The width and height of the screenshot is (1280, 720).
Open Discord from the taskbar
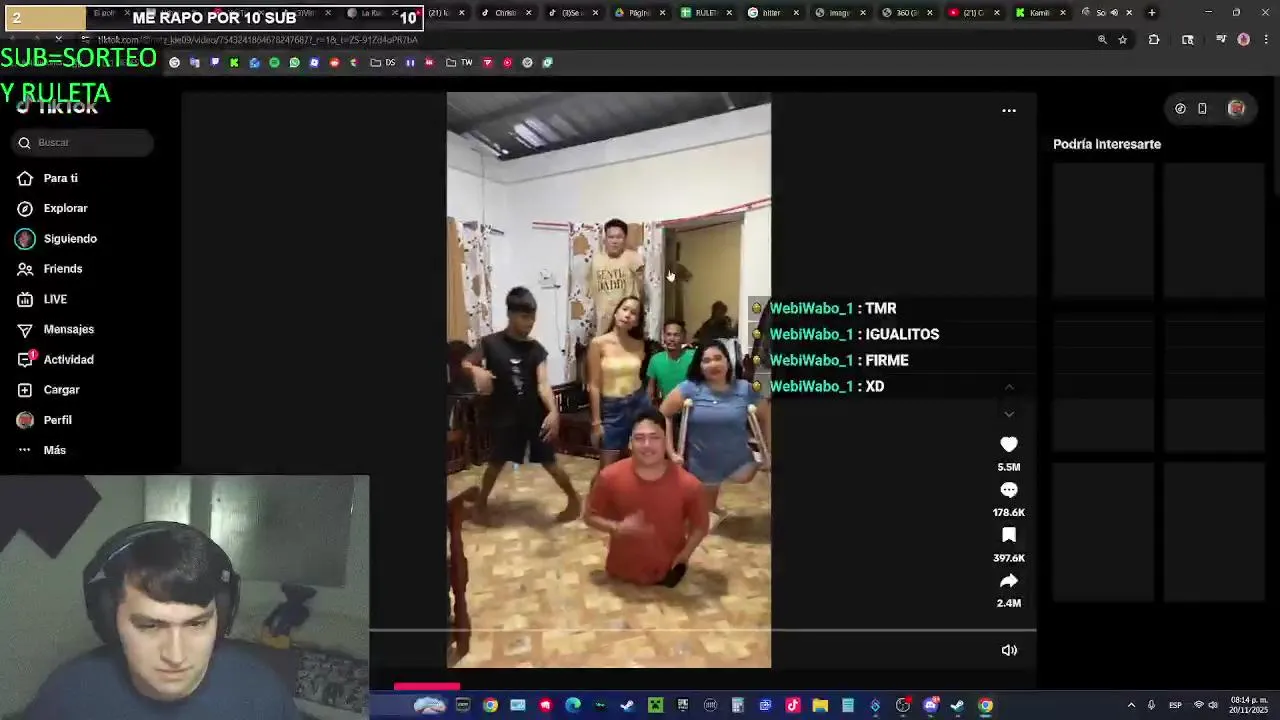tap(930, 706)
